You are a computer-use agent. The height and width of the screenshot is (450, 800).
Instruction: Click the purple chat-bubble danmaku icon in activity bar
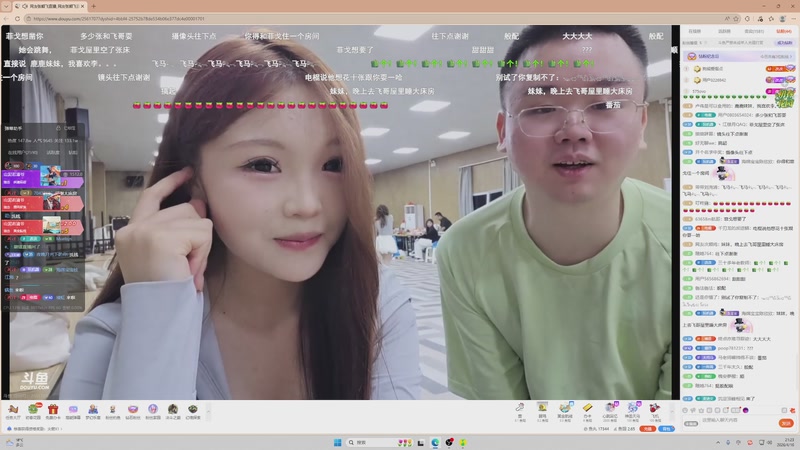[73, 411]
